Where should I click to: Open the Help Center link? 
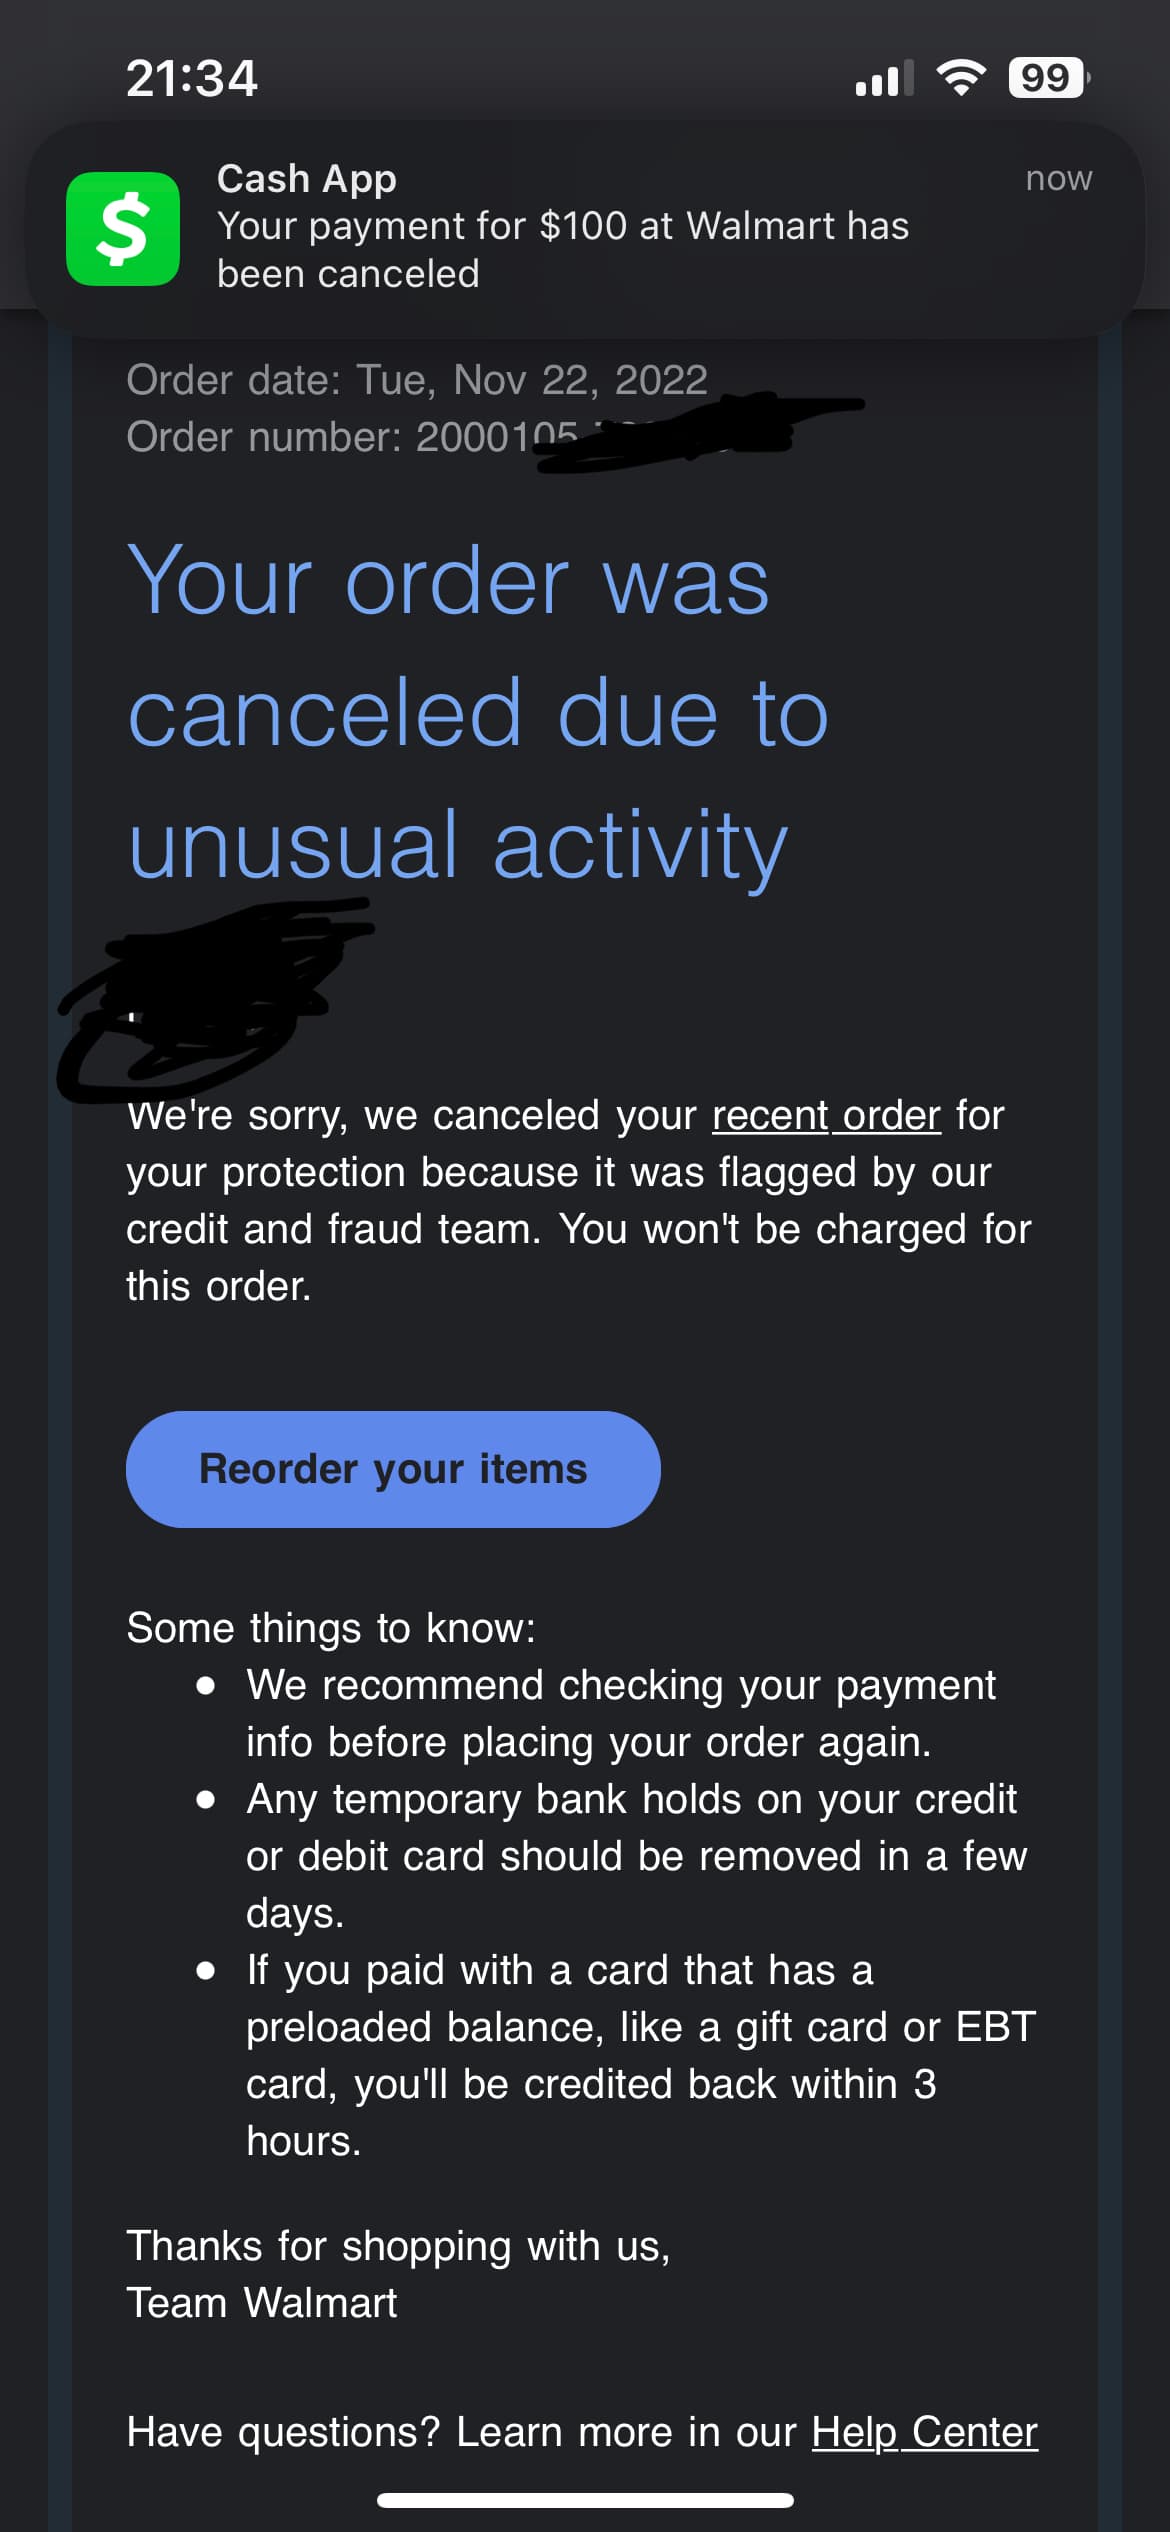tap(924, 2432)
